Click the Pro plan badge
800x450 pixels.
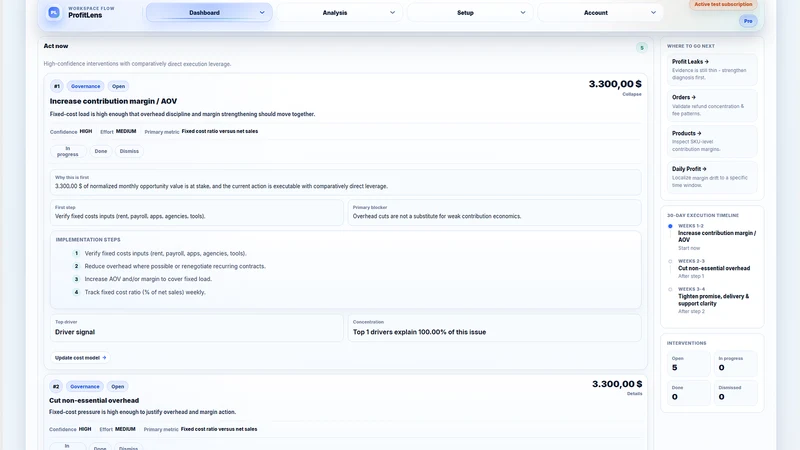(748, 21)
